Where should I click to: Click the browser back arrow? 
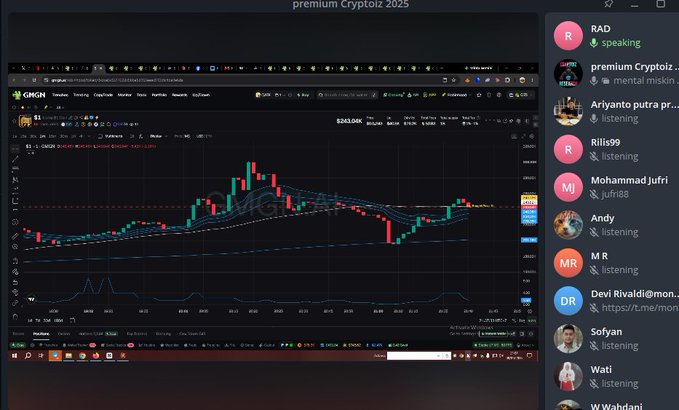pyautogui.click(x=14, y=80)
